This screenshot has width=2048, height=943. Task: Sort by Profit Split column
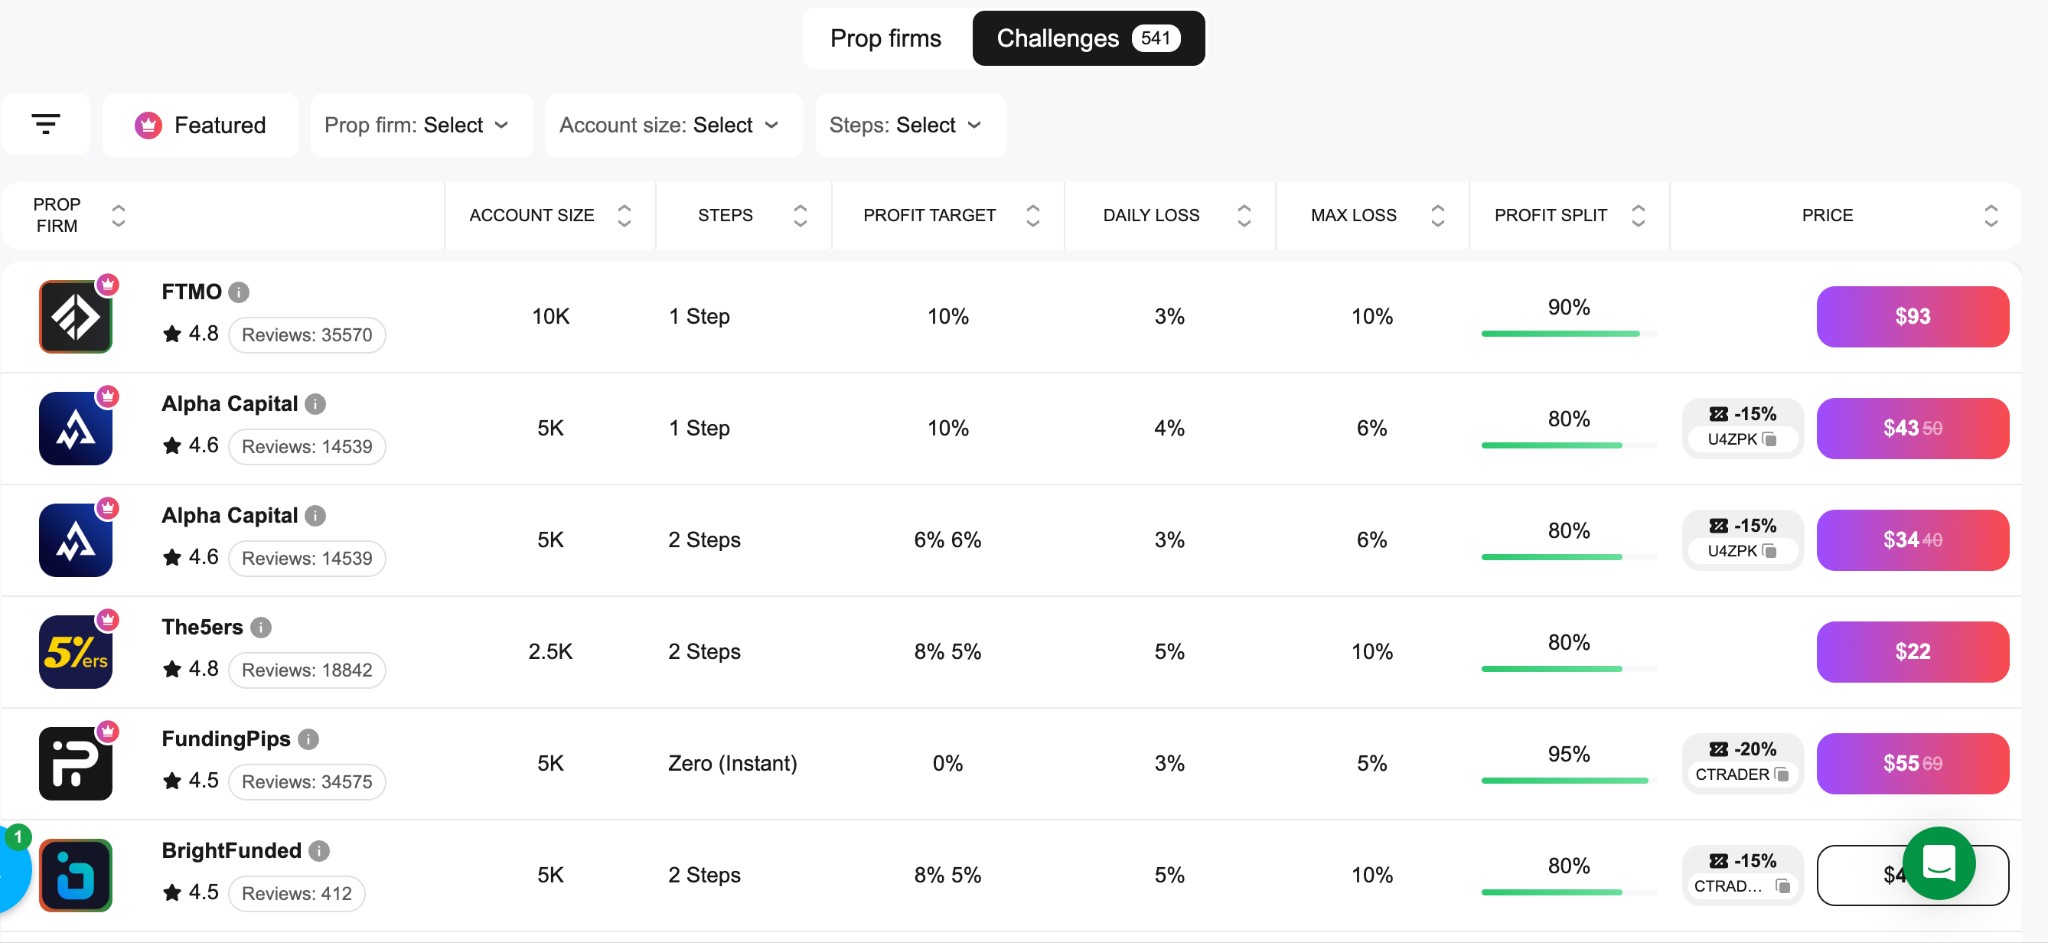point(1638,215)
